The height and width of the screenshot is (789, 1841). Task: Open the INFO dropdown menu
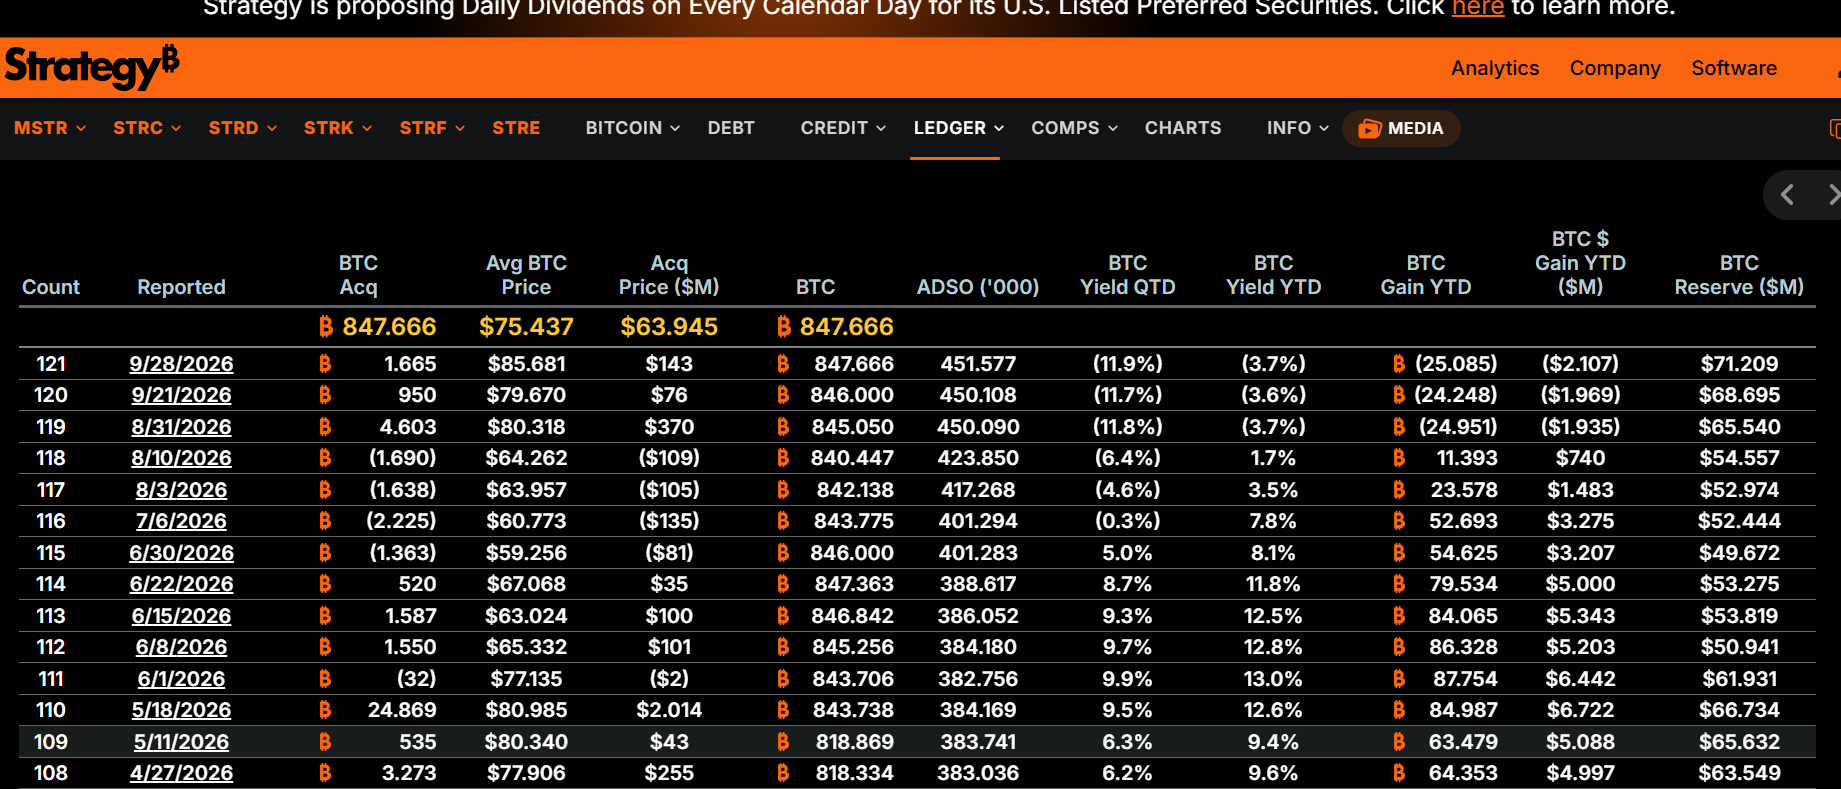pos(1298,128)
